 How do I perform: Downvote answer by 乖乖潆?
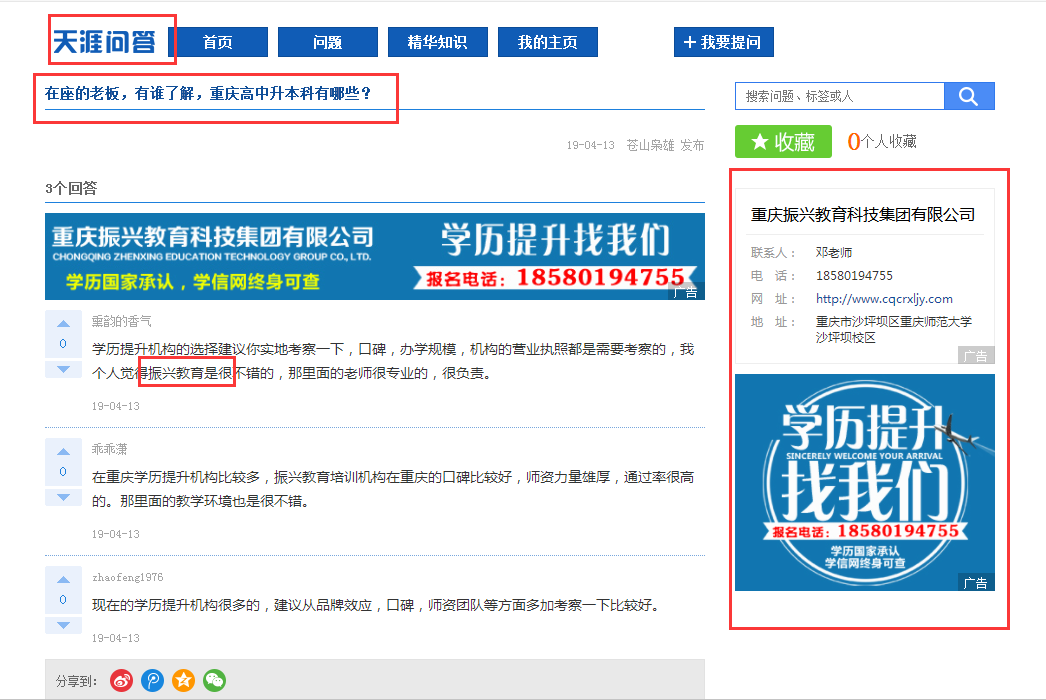coord(63,497)
